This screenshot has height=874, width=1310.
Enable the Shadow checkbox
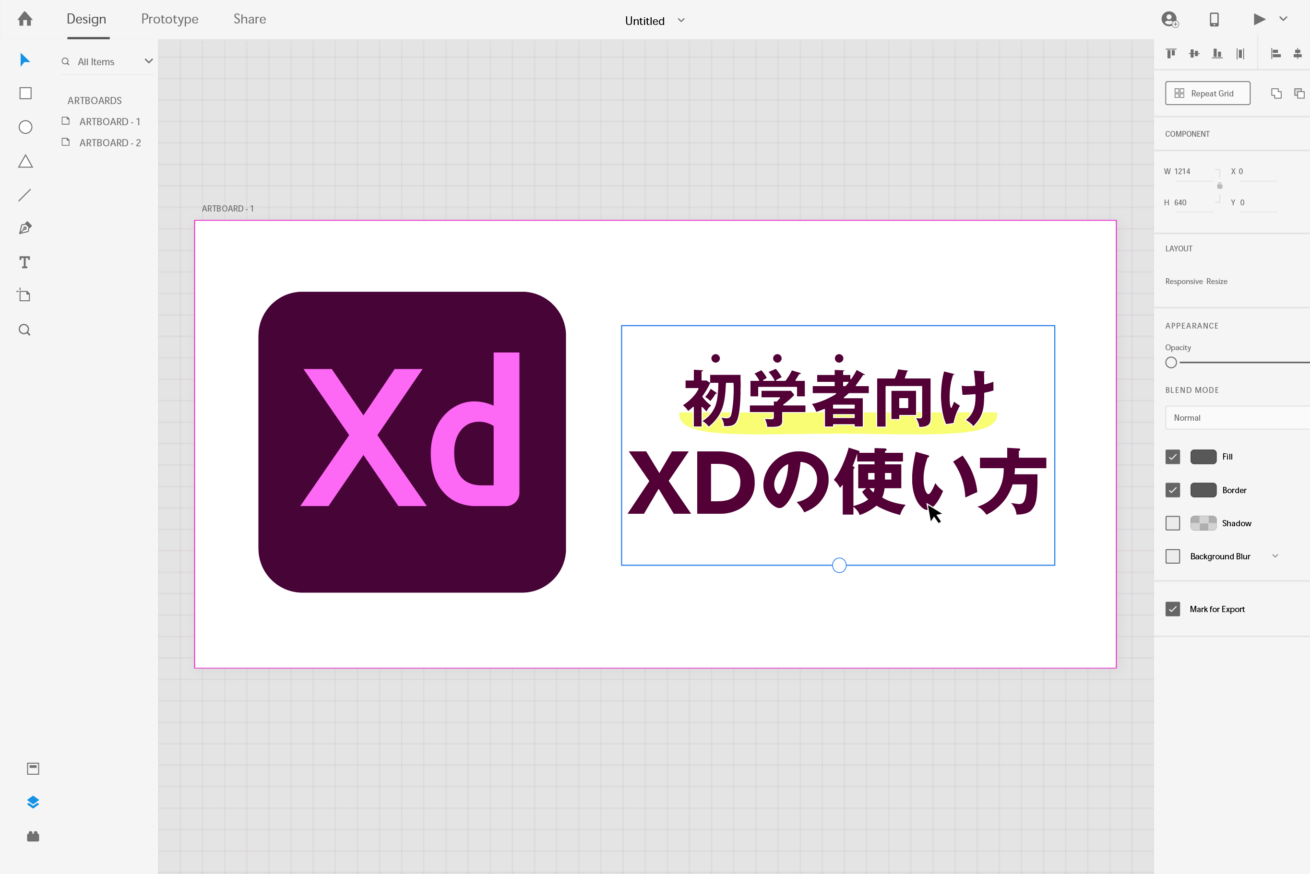[x=1173, y=523]
